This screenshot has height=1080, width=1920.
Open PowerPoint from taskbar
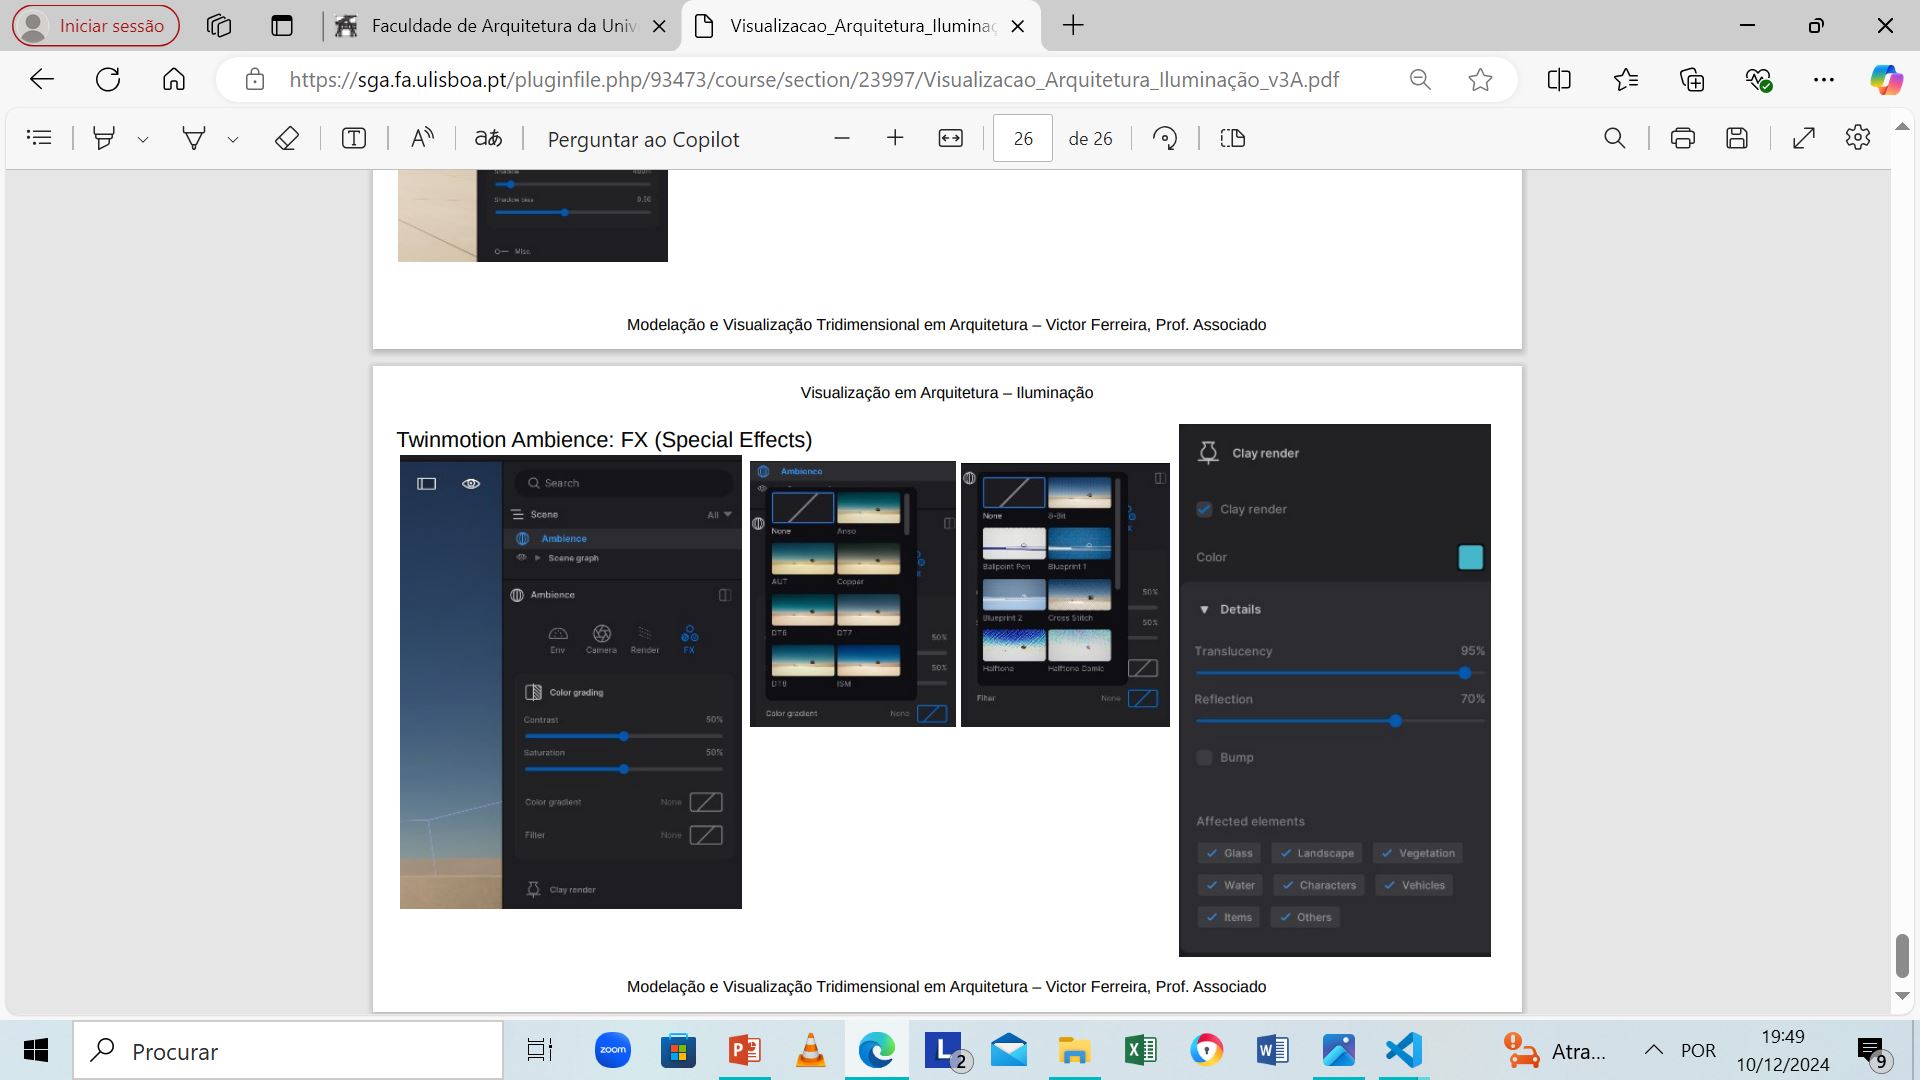coord(744,1051)
